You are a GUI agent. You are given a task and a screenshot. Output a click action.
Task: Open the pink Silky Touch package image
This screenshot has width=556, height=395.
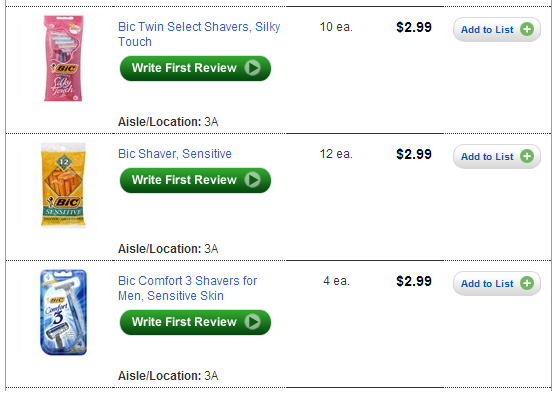tap(63, 58)
